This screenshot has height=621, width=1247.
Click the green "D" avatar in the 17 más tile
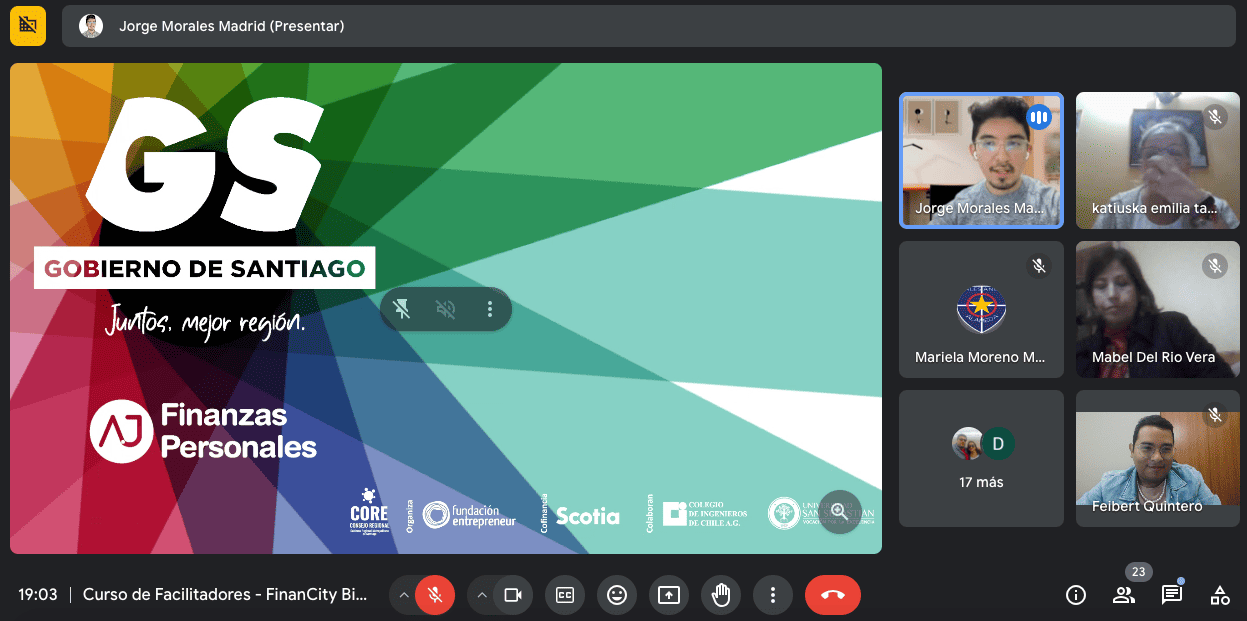pyautogui.click(x=998, y=444)
